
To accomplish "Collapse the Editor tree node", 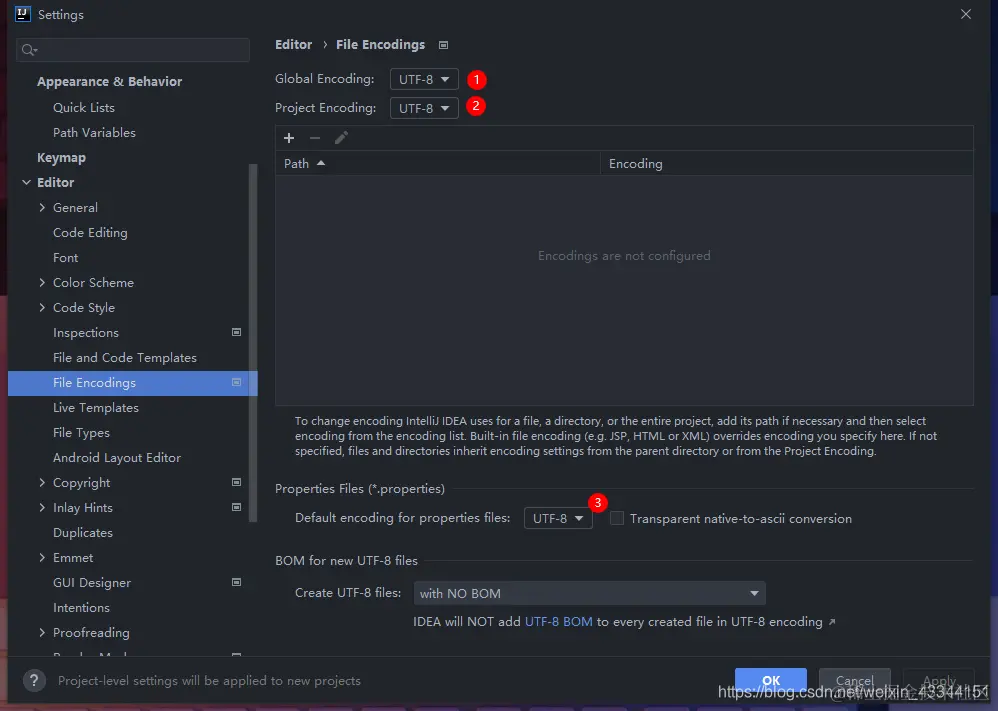I will click(x=26, y=183).
